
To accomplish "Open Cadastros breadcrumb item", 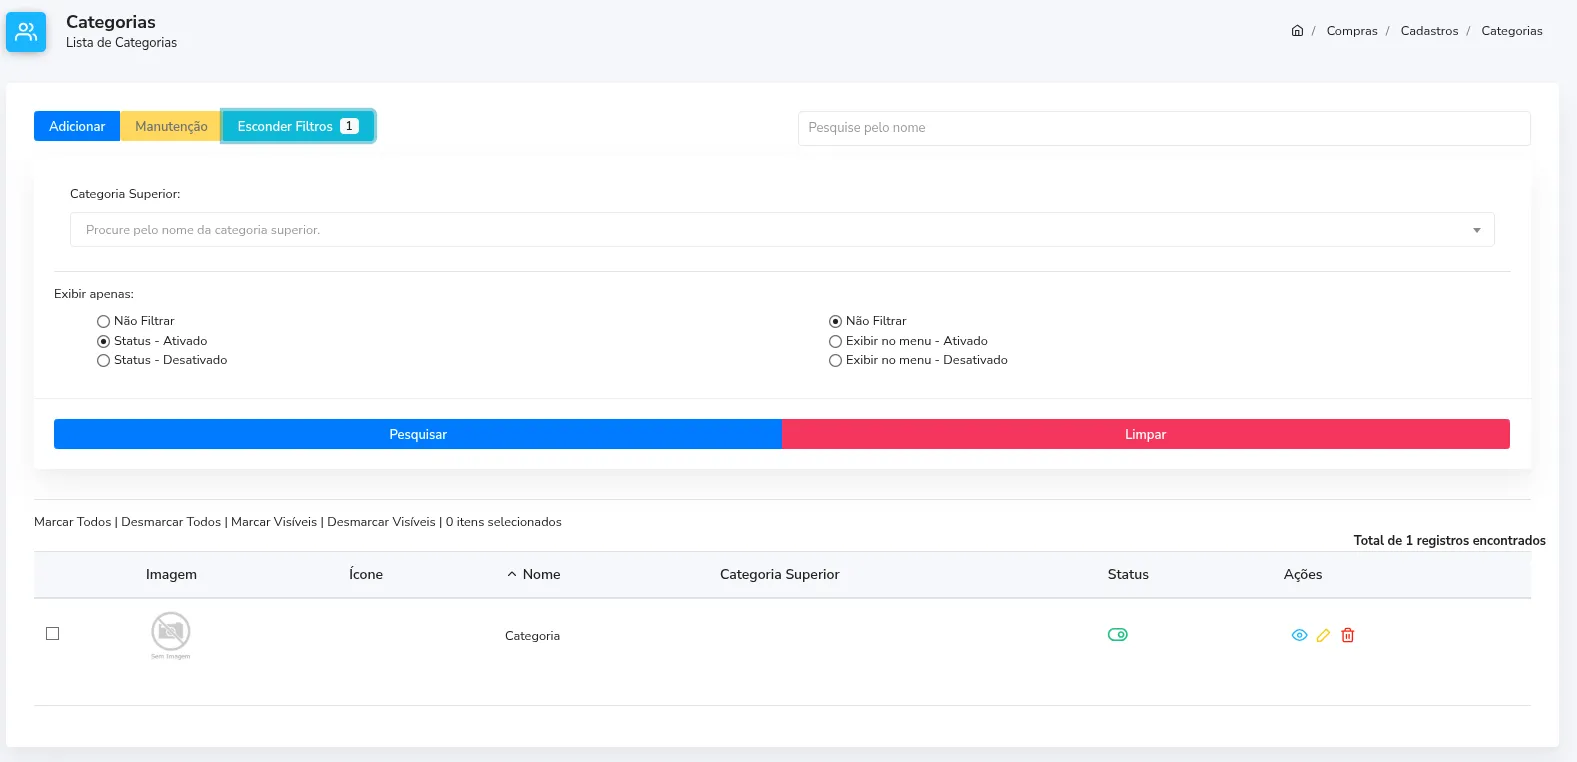I will pyautogui.click(x=1429, y=31).
